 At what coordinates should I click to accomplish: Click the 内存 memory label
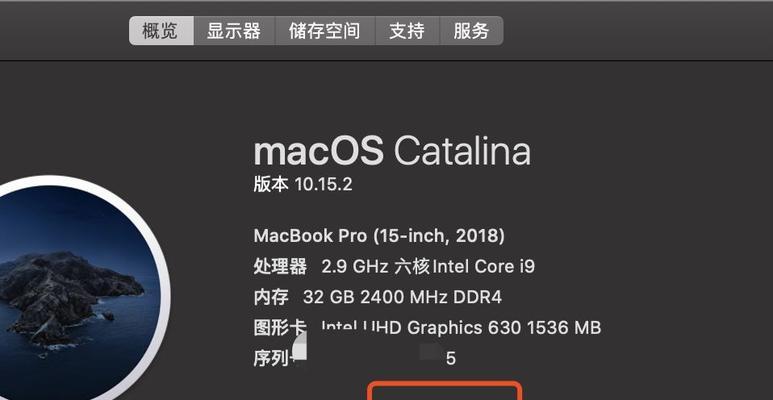point(271,297)
